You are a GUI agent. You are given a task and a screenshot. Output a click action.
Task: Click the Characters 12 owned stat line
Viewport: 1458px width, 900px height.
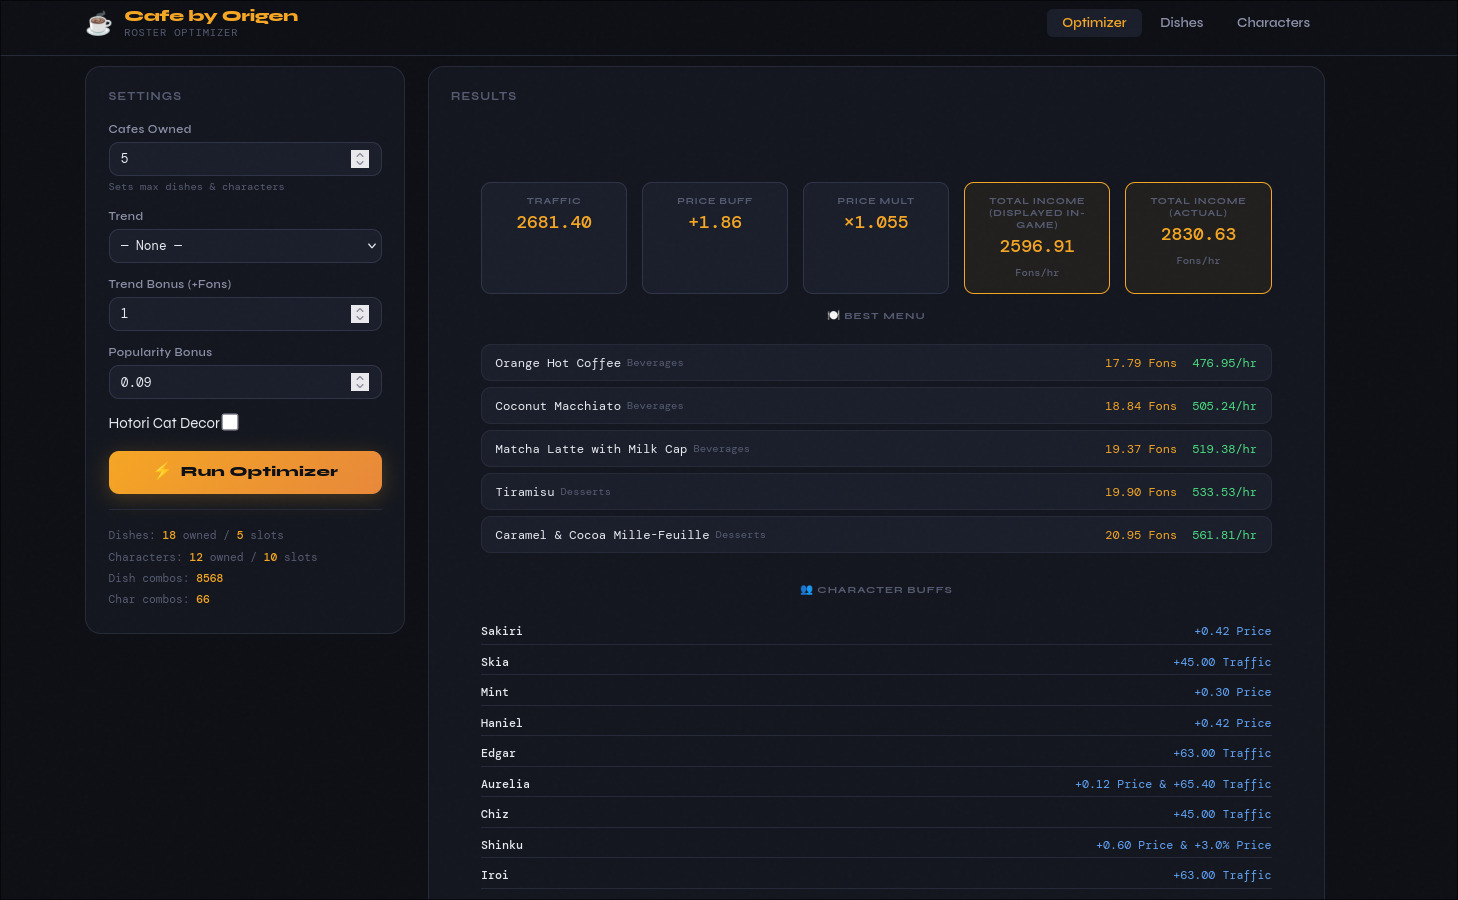point(213,557)
